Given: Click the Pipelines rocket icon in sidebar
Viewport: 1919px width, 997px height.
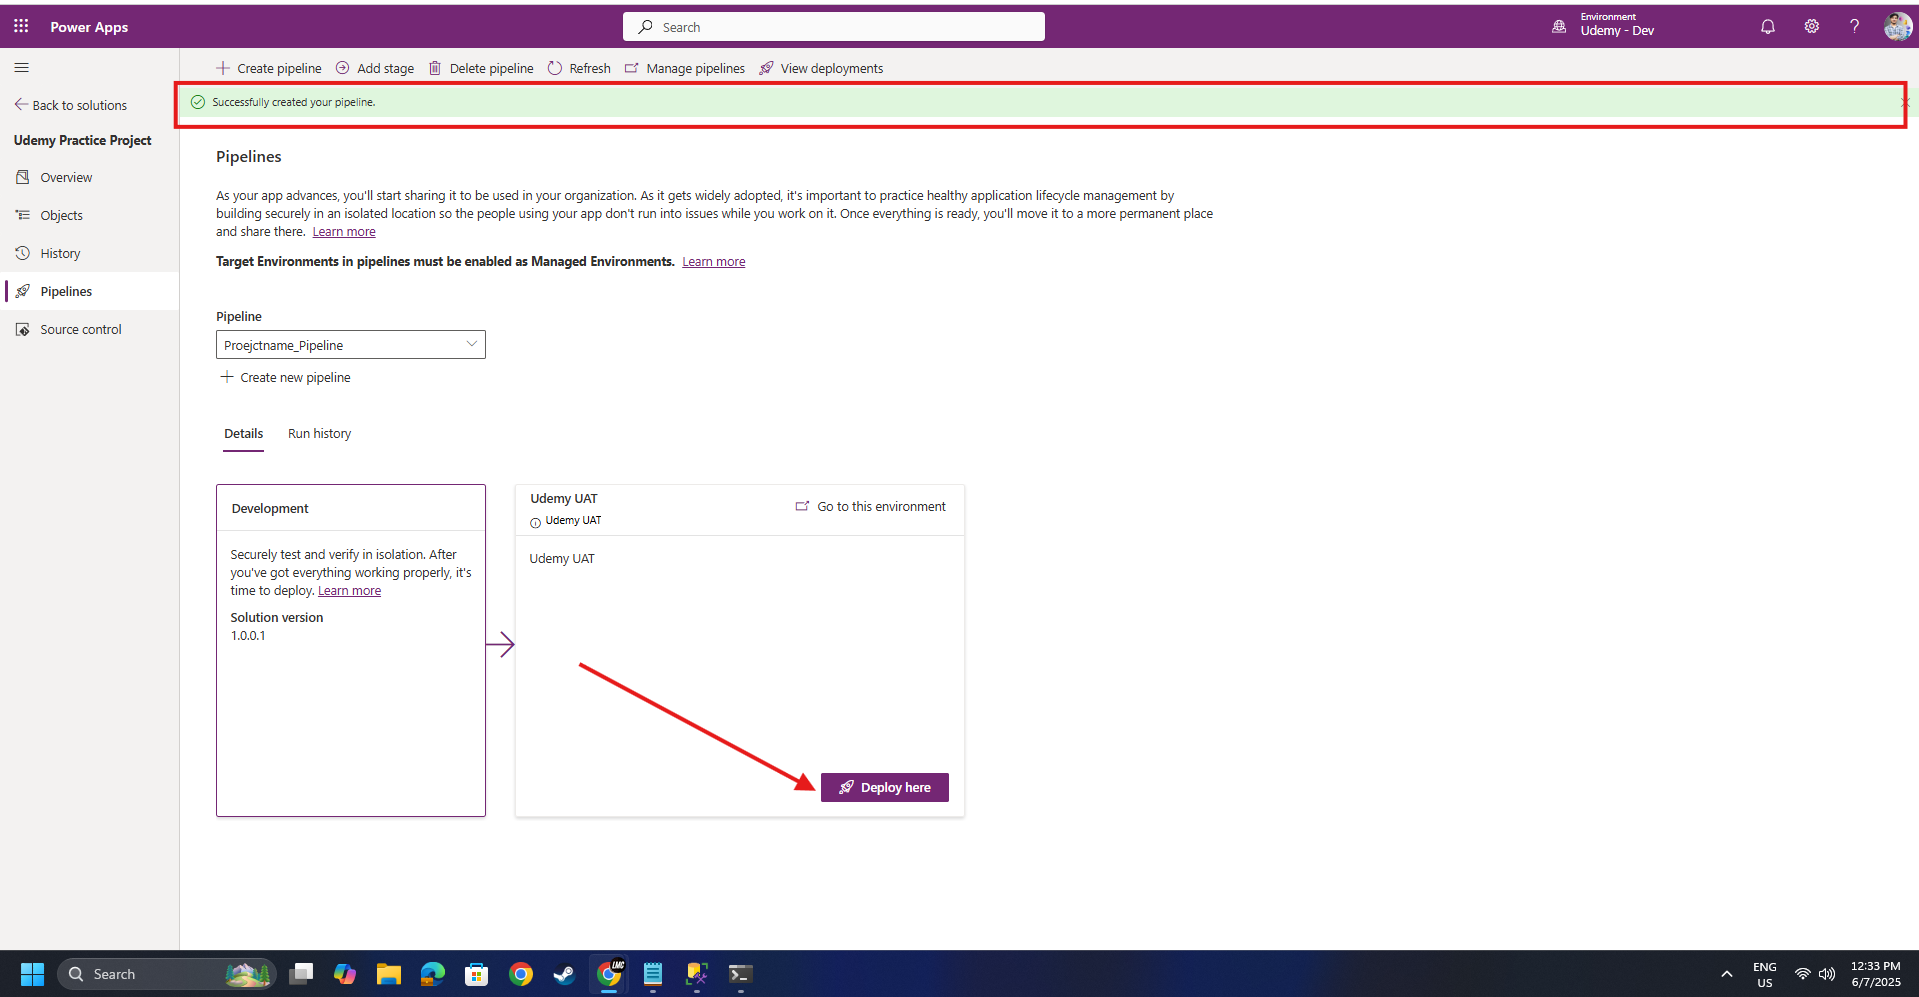Looking at the screenshot, I should [22, 291].
